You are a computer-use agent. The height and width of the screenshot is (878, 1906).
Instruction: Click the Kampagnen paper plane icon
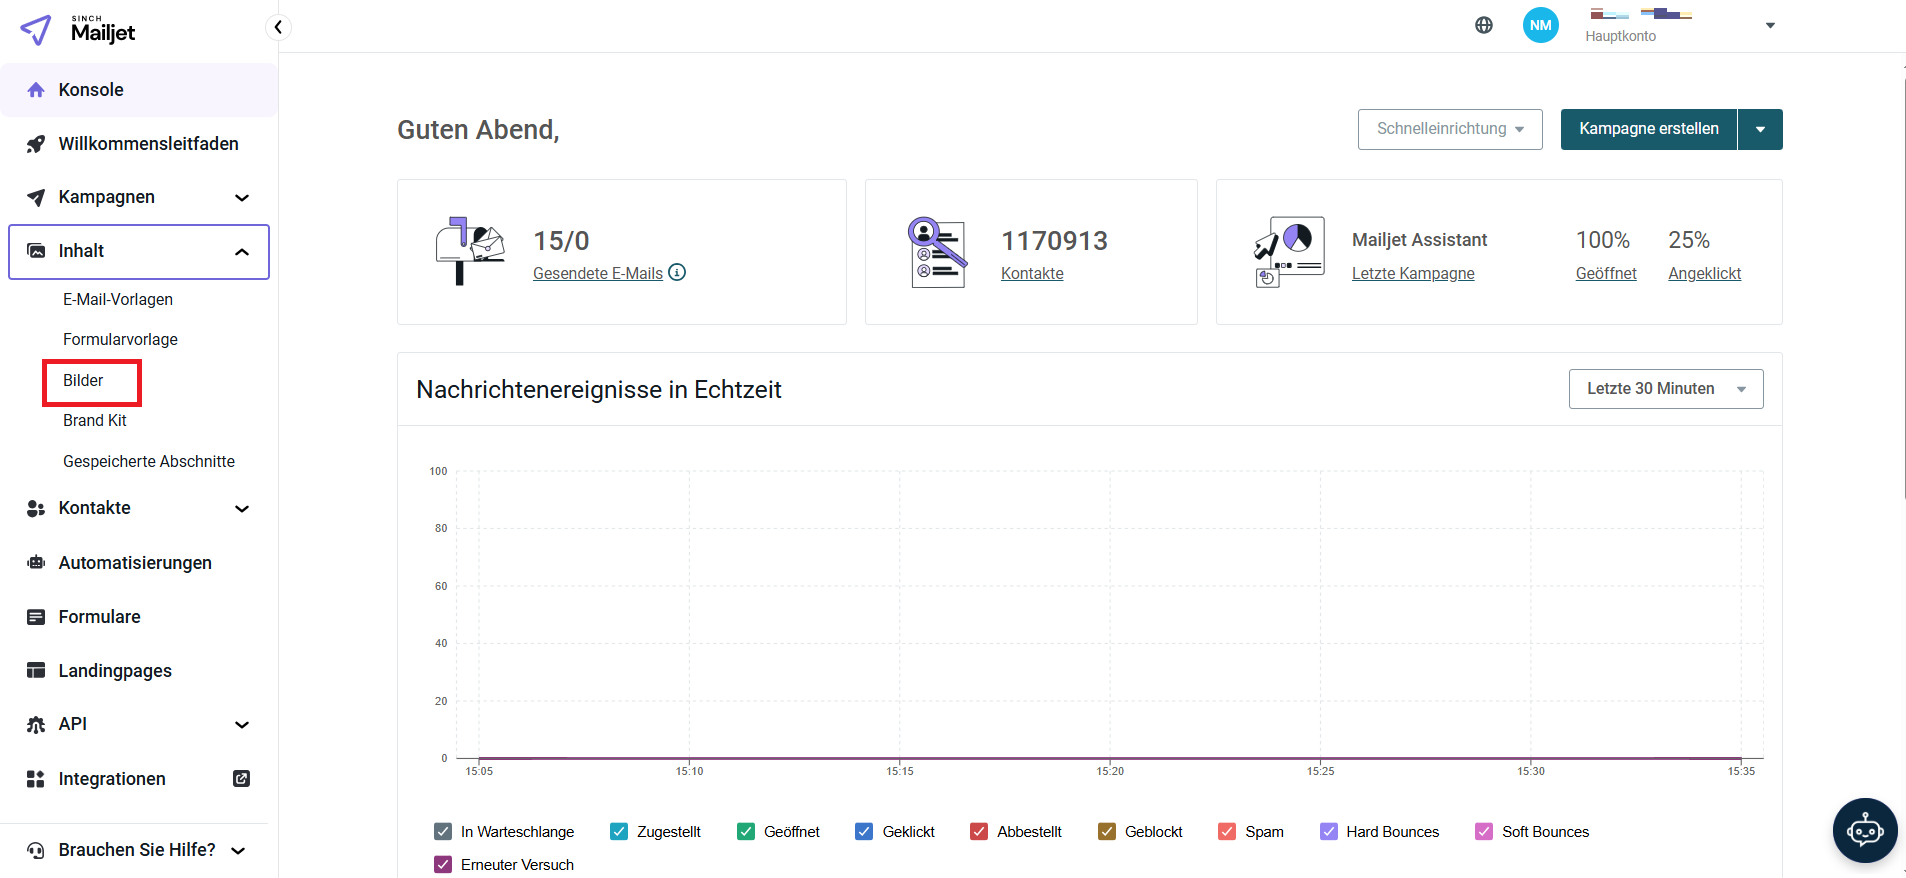[x=36, y=197]
